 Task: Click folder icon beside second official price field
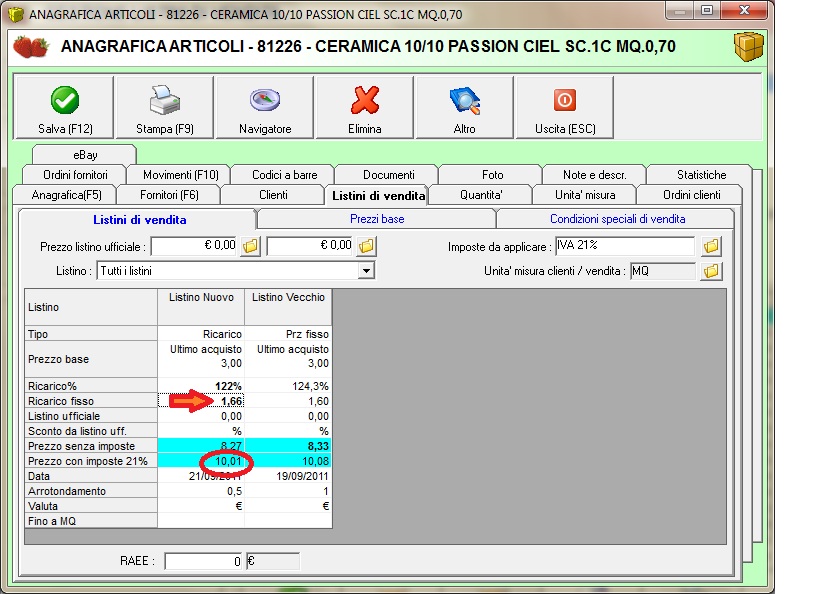coord(367,246)
